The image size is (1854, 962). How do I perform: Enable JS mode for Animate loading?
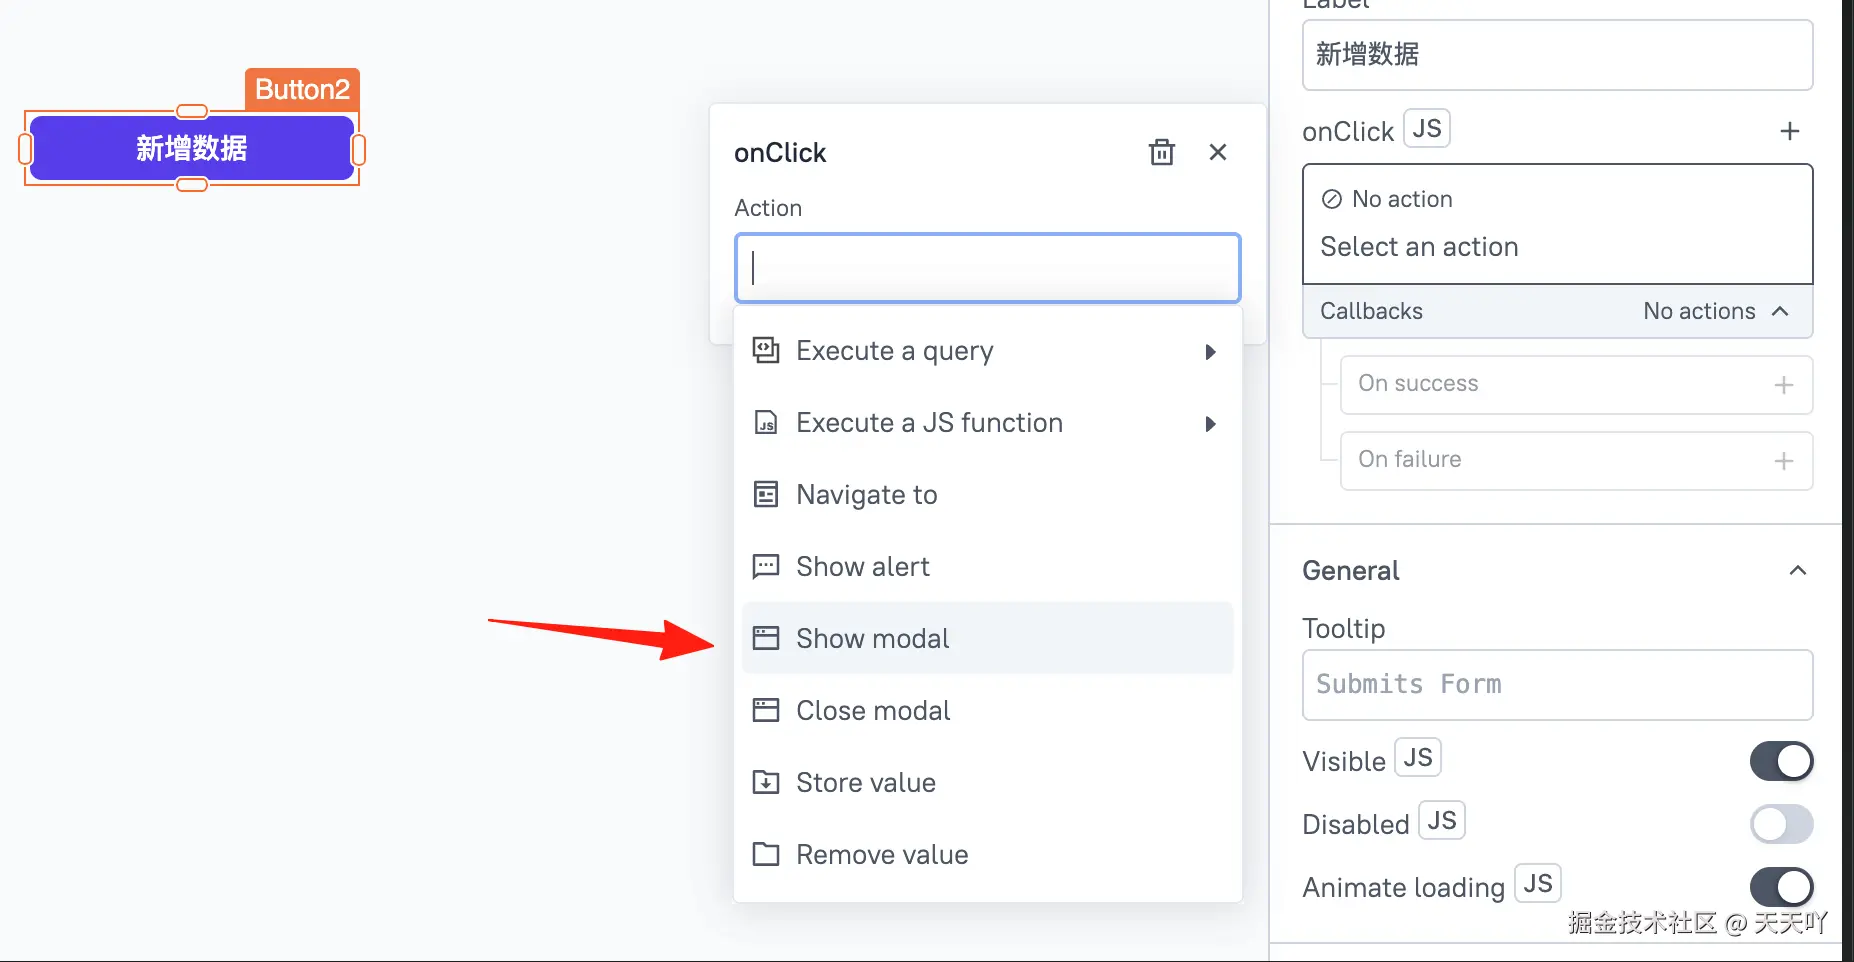tap(1537, 884)
